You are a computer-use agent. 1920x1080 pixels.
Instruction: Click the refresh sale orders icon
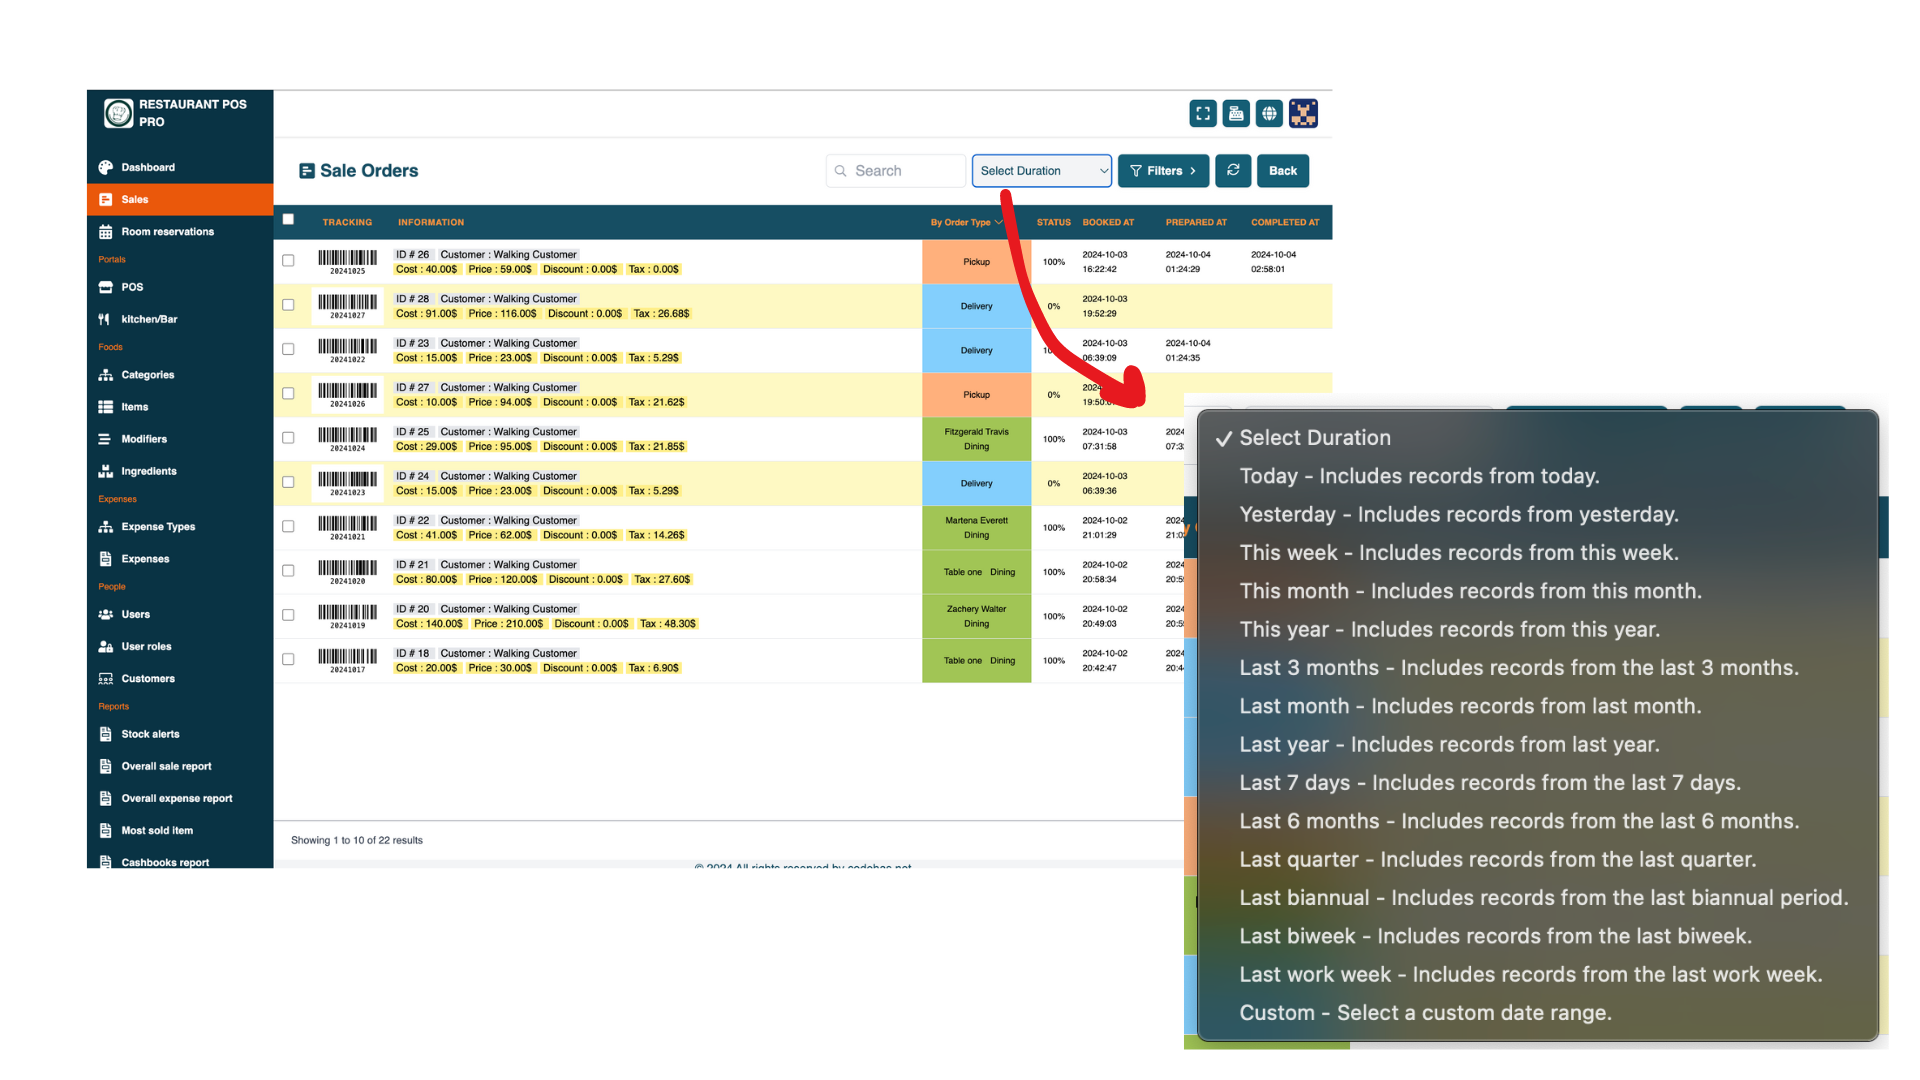click(1233, 171)
